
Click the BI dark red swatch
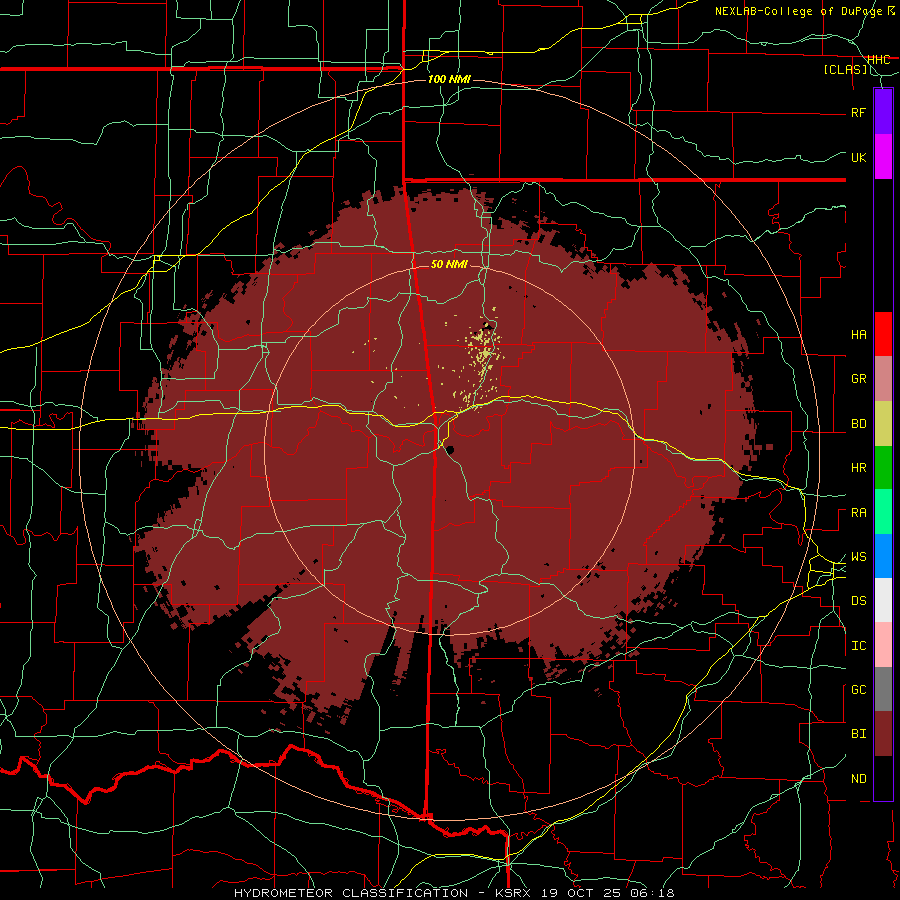click(883, 734)
